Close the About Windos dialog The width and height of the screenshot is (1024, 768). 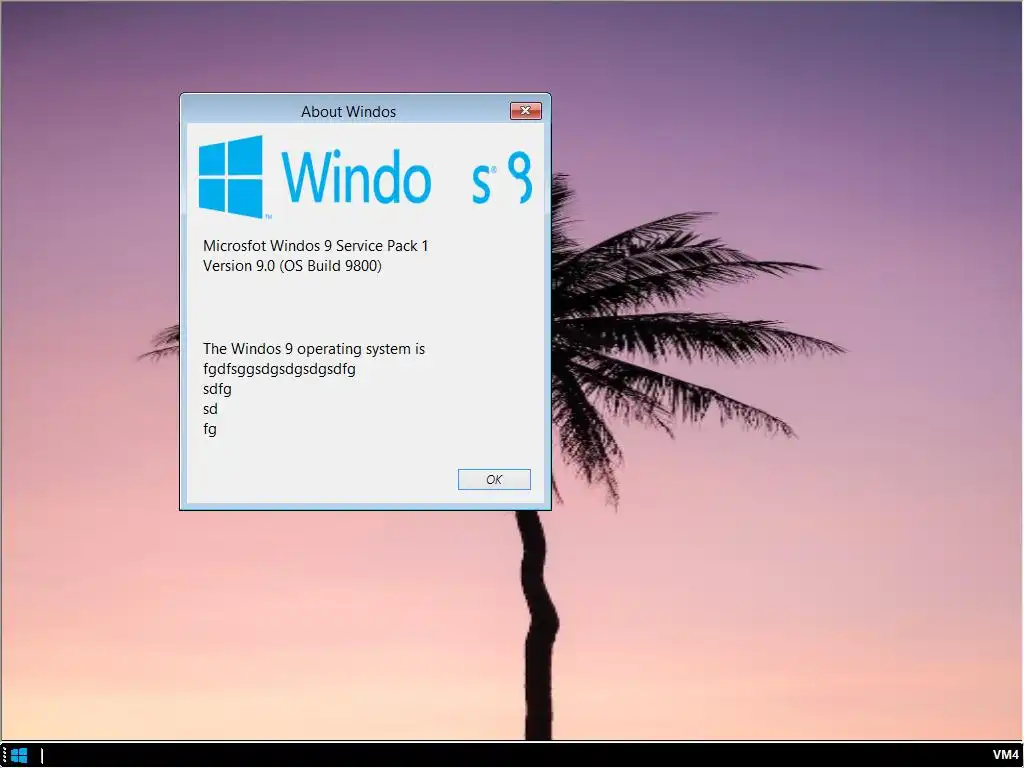(x=525, y=111)
